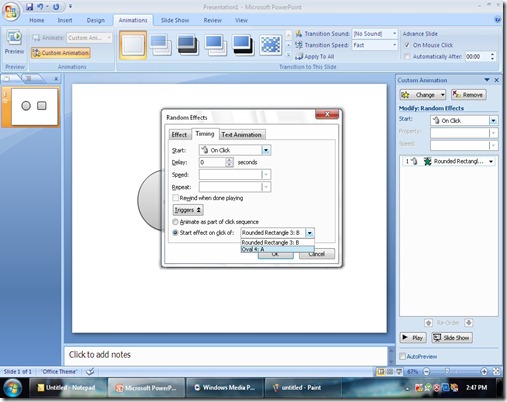This screenshot has width=507, height=402.
Task: Select the No Transition thumbnail
Action: pyautogui.click(x=133, y=45)
